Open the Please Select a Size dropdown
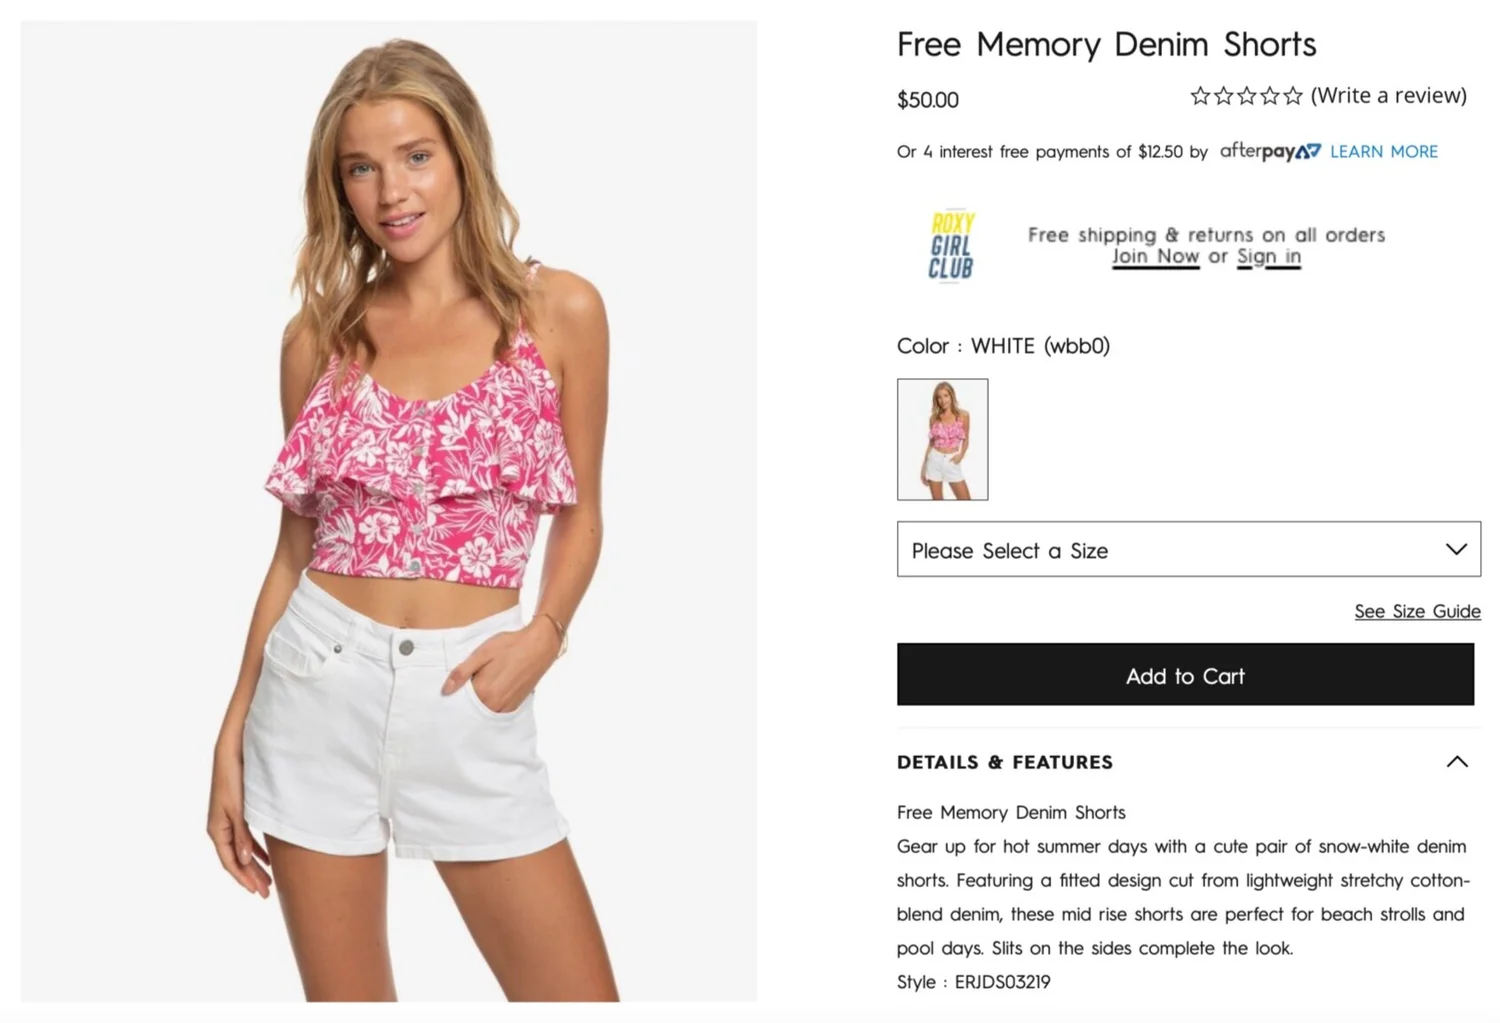Screen dimensions: 1500x1023 1188,549
